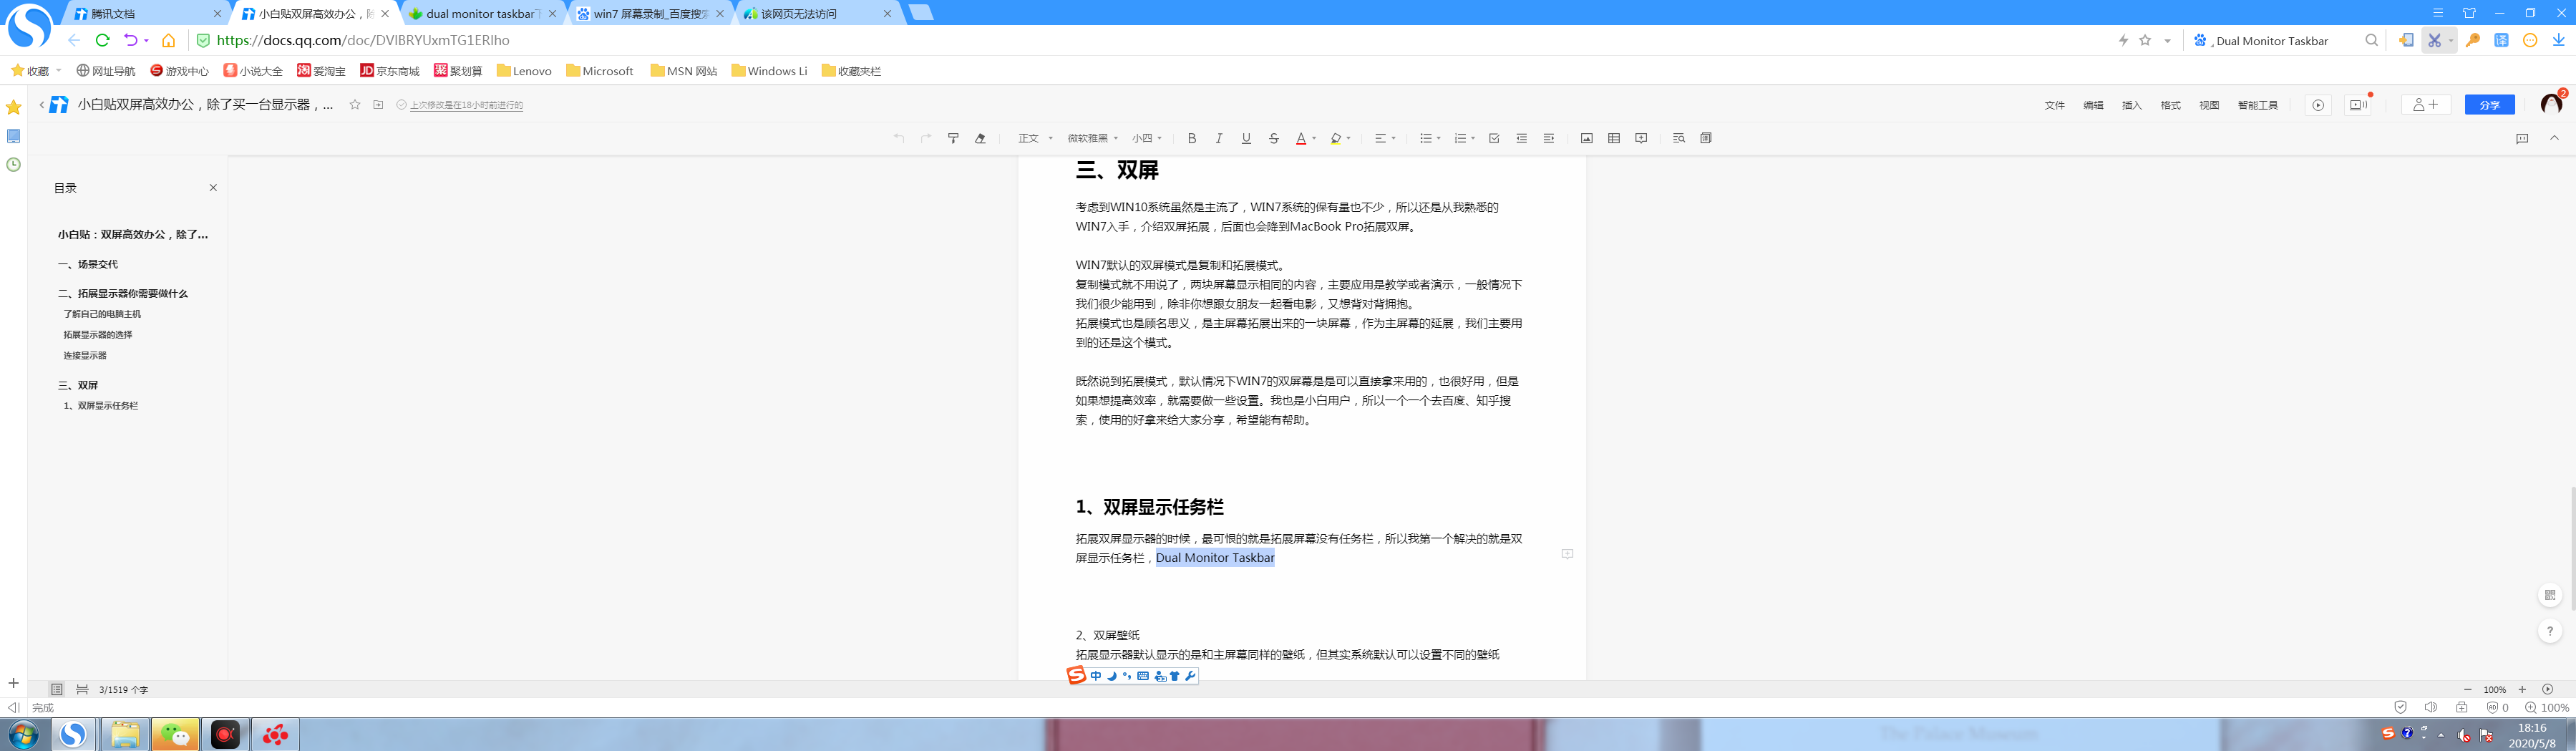2576x751 pixels.
Task: Switch to the dual monitor taskbar tab
Action: point(483,14)
